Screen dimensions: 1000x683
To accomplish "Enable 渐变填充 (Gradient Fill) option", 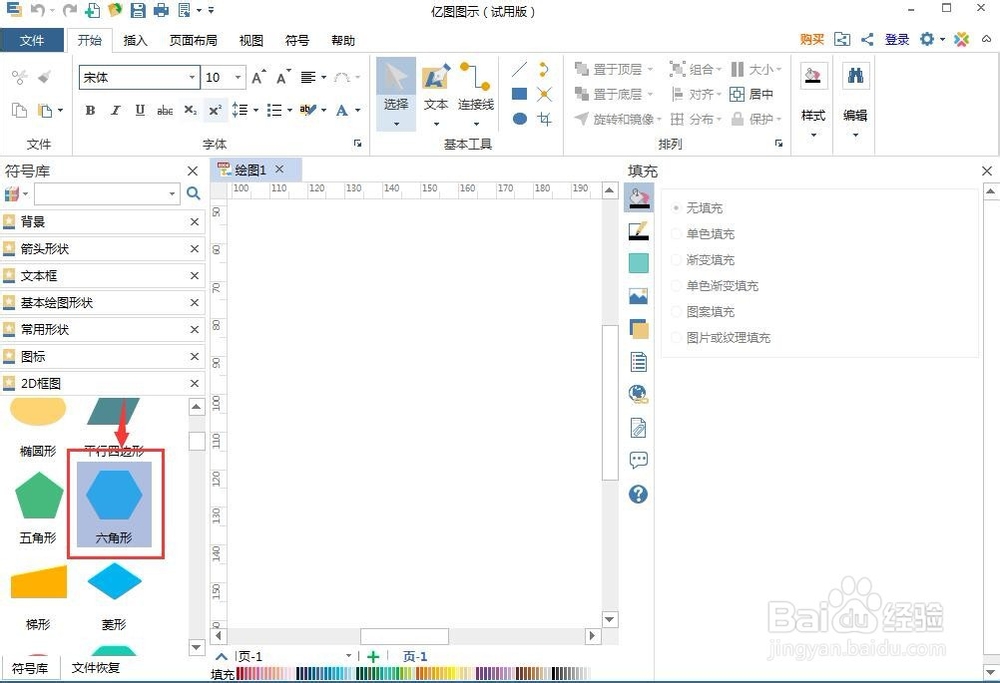I will tap(700, 259).
